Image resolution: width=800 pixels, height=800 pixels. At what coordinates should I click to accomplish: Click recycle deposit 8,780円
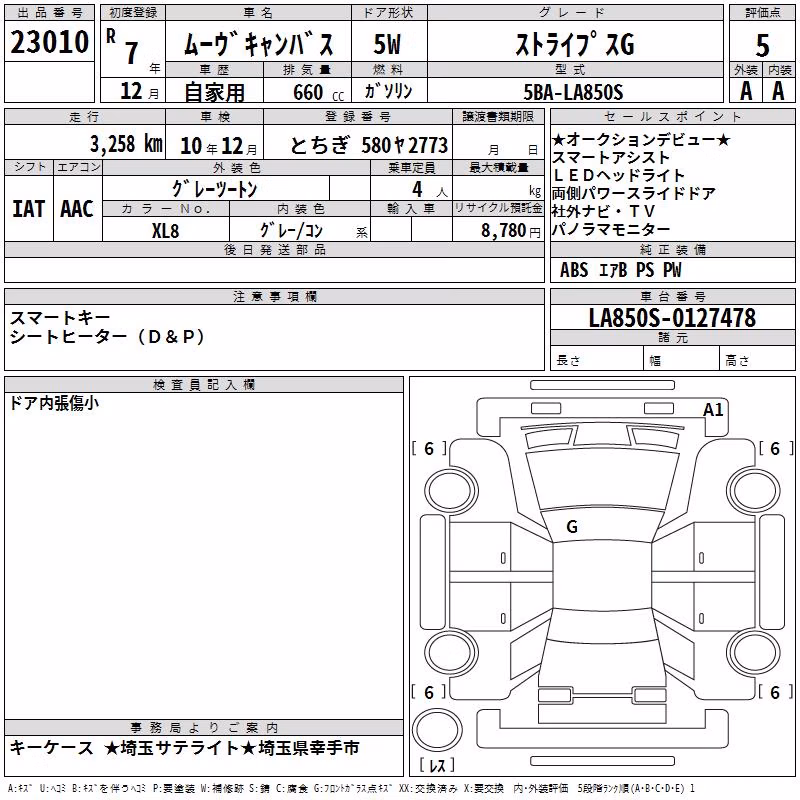(x=511, y=231)
